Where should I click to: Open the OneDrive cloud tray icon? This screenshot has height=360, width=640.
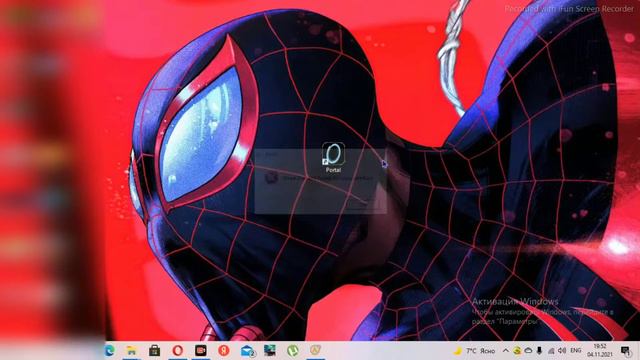[528, 351]
